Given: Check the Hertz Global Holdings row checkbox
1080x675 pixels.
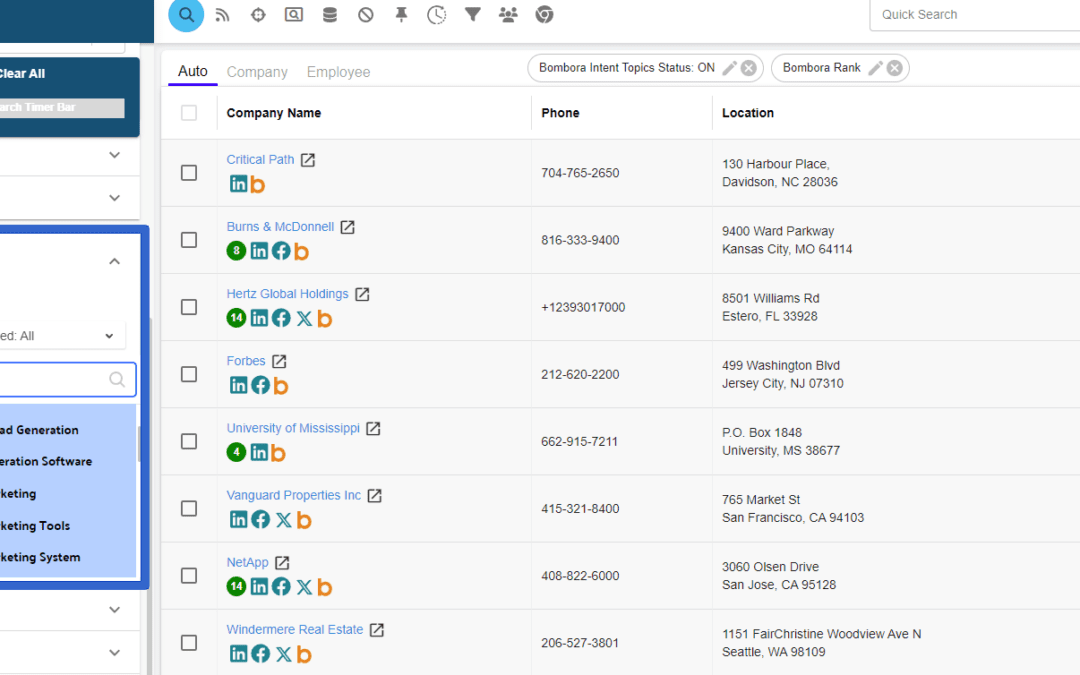Looking at the screenshot, I should [x=189, y=307].
